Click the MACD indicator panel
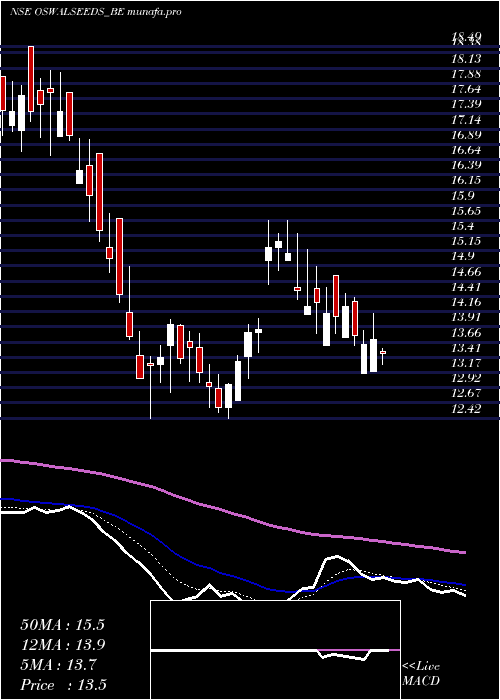 [x=275, y=650]
